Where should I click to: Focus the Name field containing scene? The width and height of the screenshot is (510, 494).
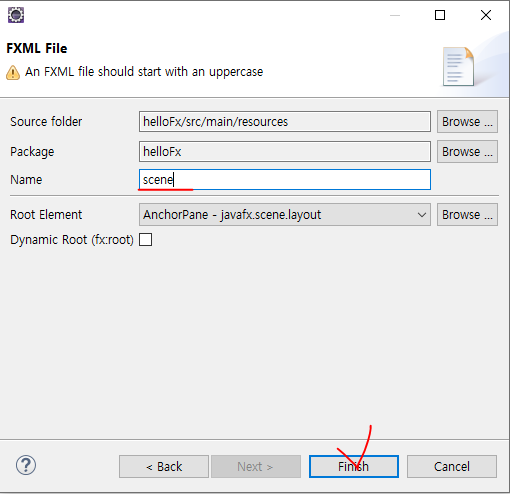tap(285, 180)
